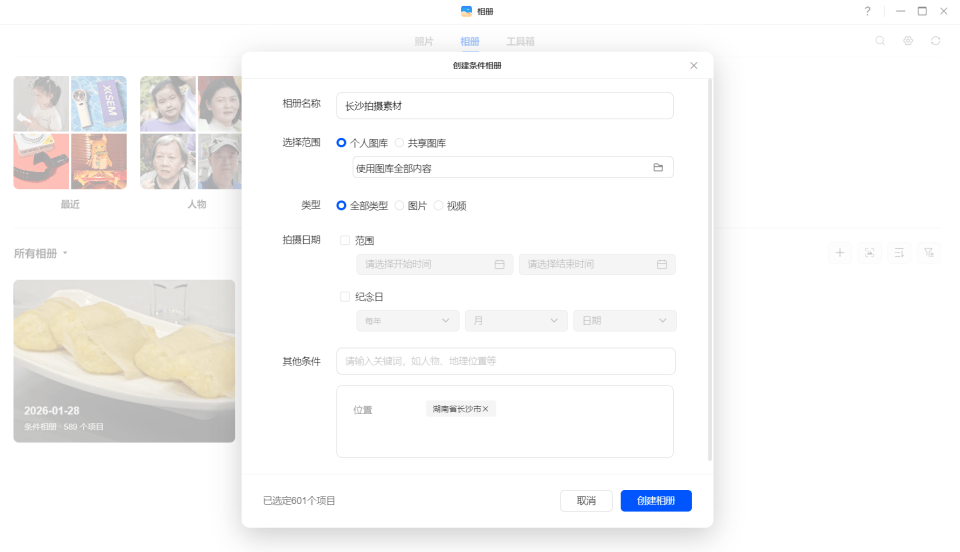Click the 请选择开始时间 field
The width and height of the screenshot is (960, 552).
435,264
